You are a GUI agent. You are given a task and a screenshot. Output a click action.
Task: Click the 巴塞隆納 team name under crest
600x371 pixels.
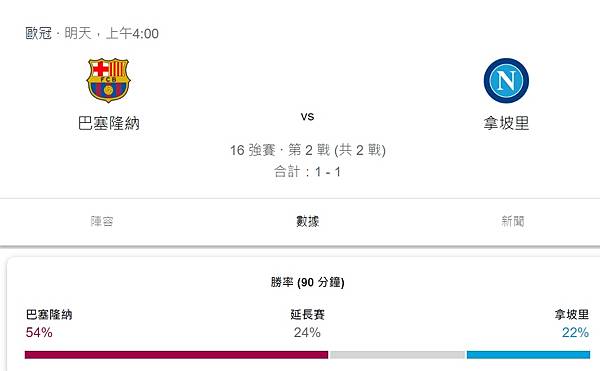[109, 123]
